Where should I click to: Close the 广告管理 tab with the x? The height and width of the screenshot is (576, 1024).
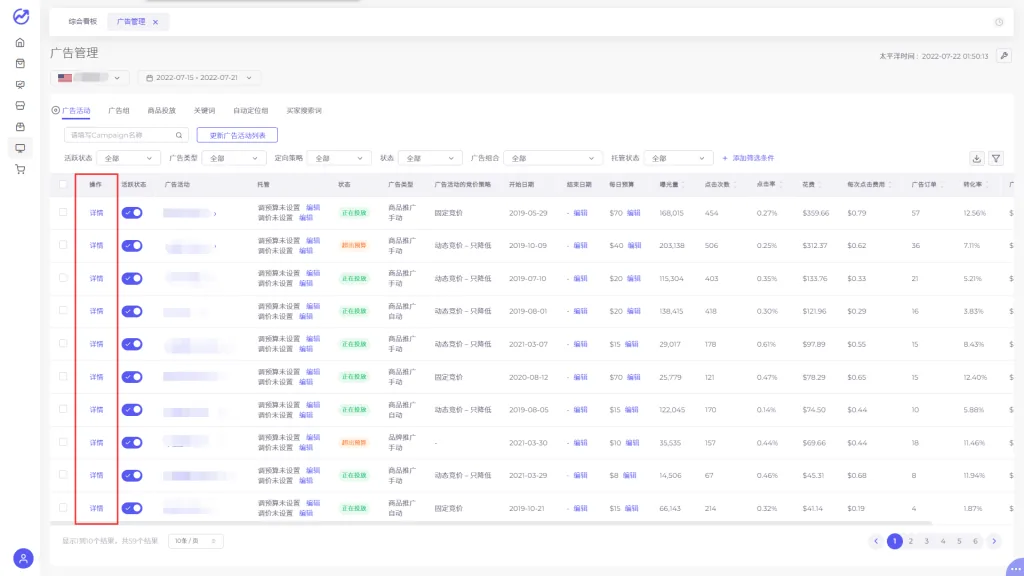tap(155, 22)
